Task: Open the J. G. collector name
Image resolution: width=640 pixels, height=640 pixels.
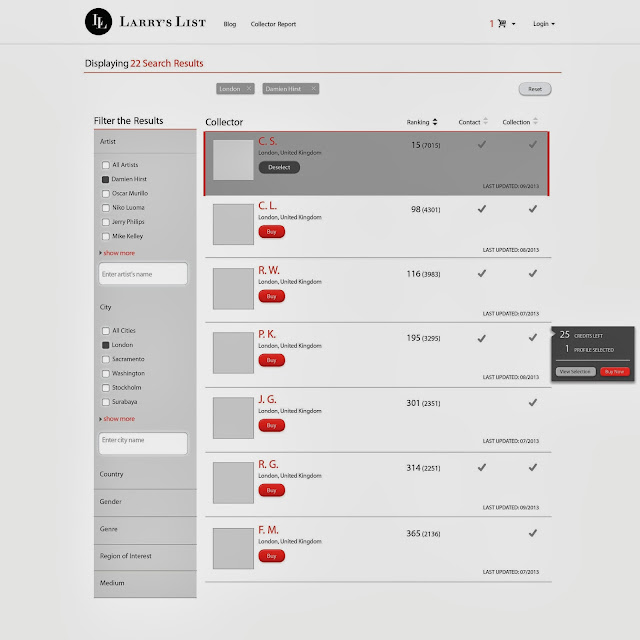Action: pos(267,399)
